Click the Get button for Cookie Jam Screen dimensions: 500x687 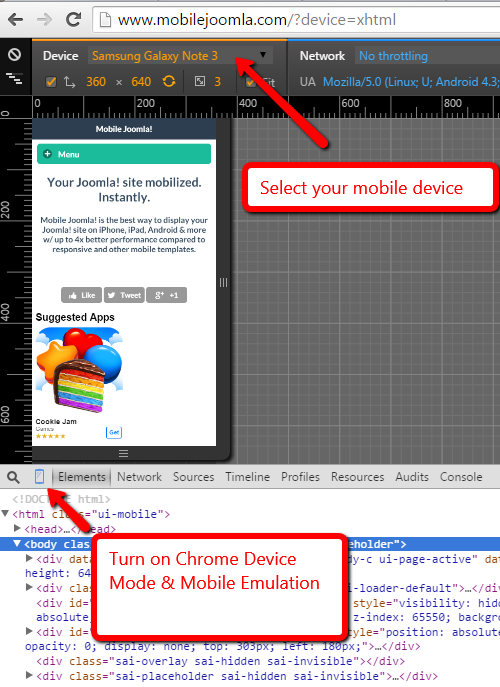click(x=114, y=432)
